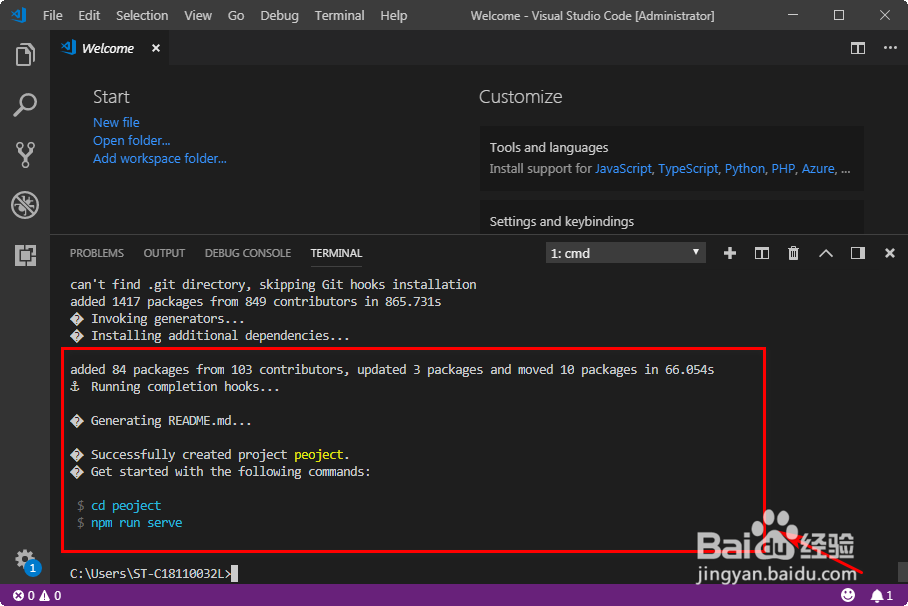908x606 pixels.
Task: Open the Source Control view
Action: click(25, 155)
